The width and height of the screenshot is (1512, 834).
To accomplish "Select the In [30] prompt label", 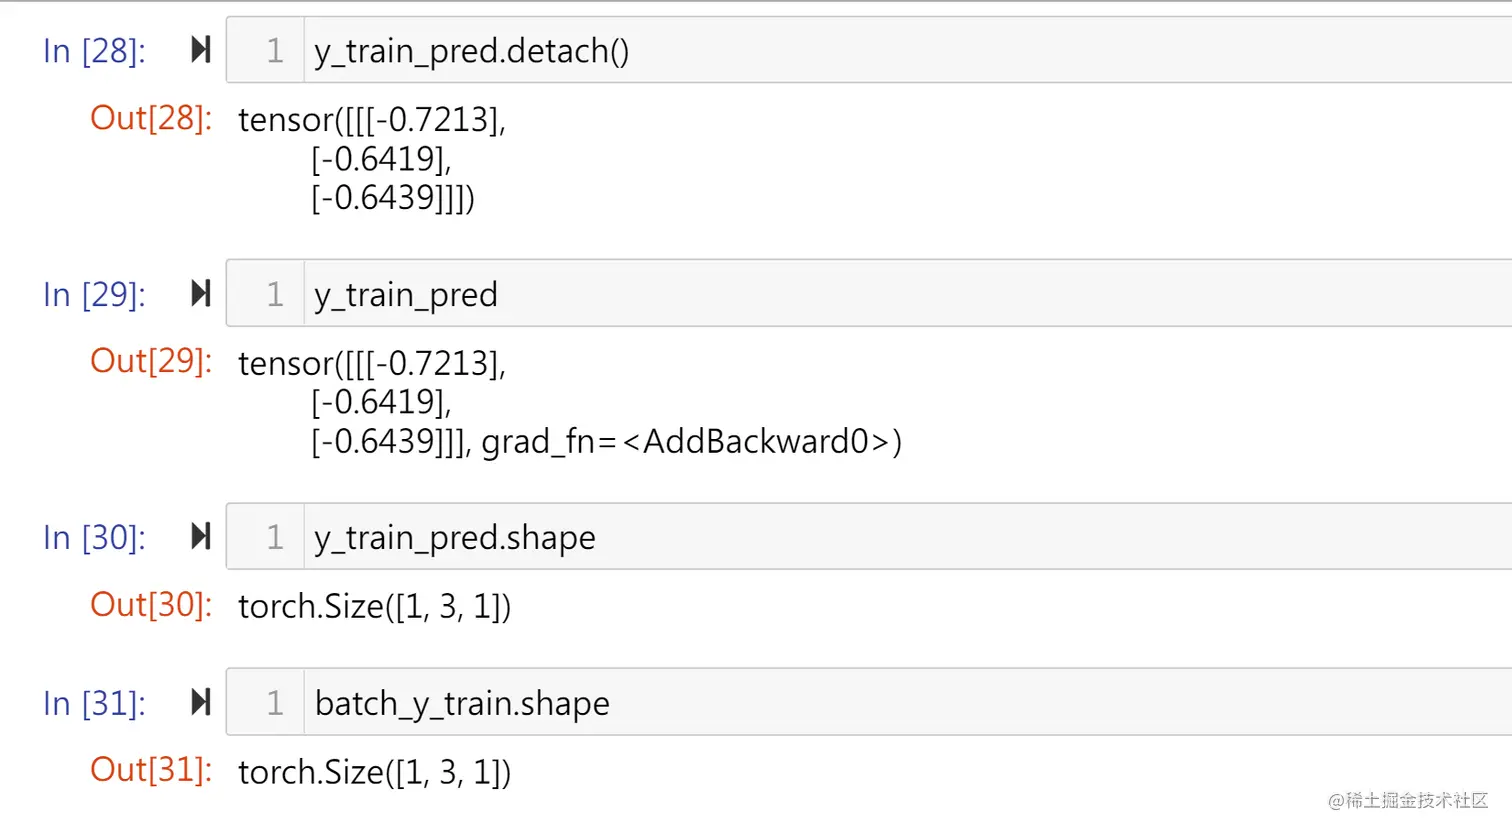I will tap(94, 538).
